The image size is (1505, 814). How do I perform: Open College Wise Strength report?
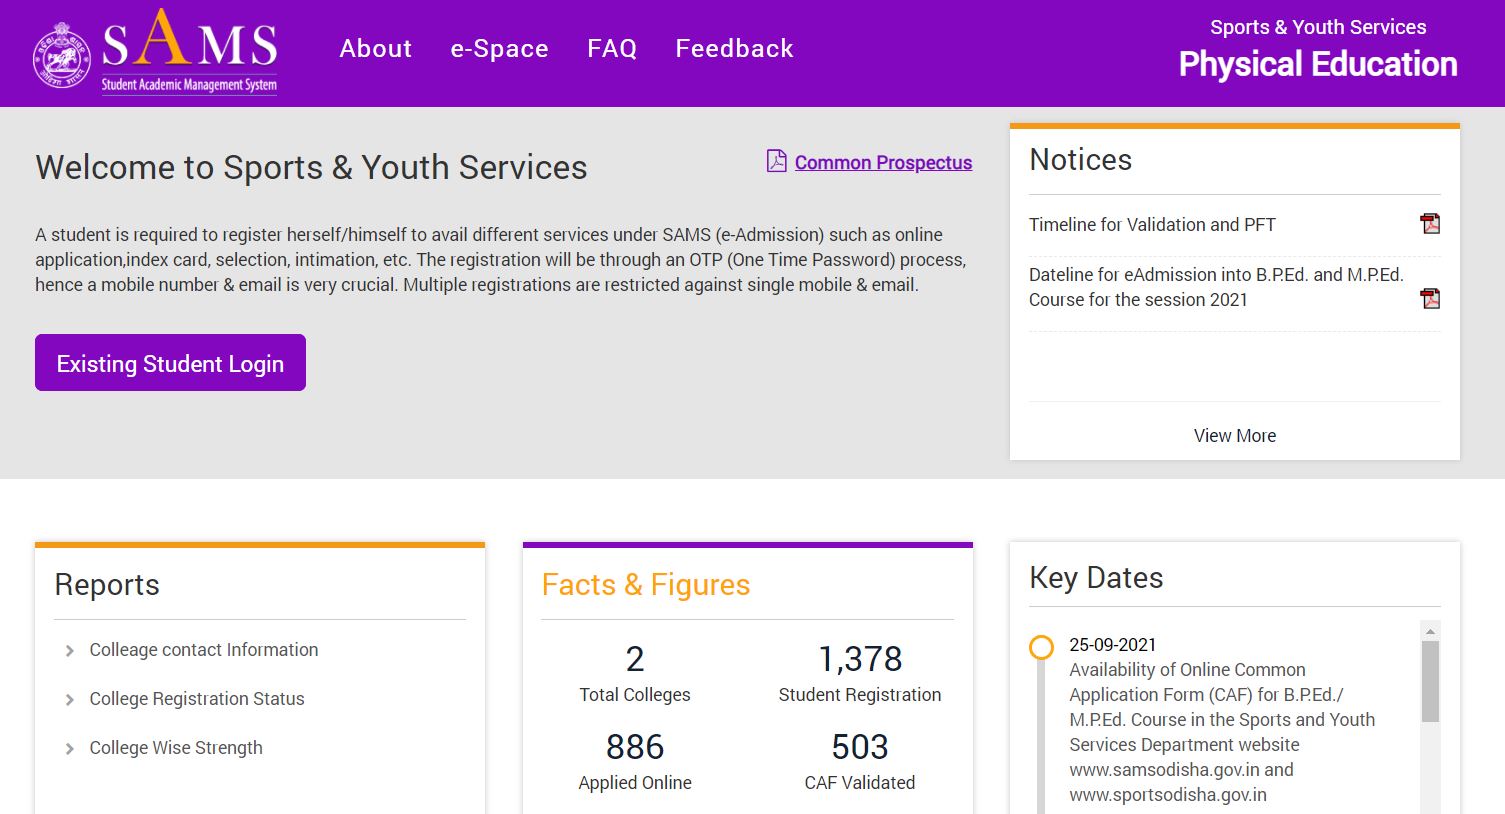[176, 748]
